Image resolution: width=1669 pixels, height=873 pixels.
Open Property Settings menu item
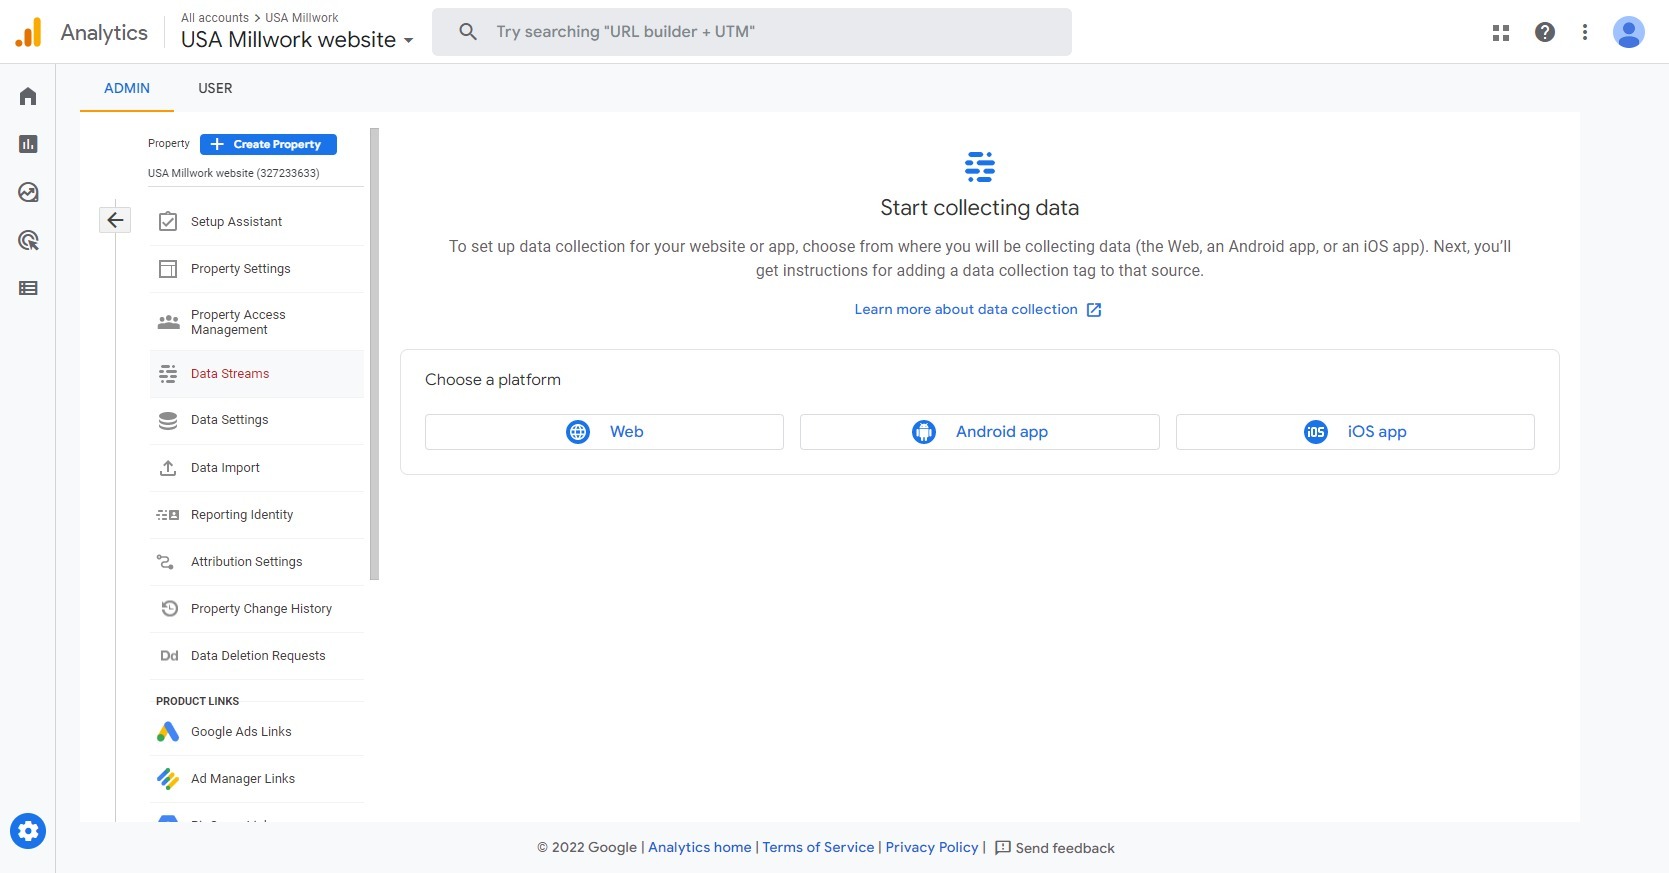[x=257, y=269]
